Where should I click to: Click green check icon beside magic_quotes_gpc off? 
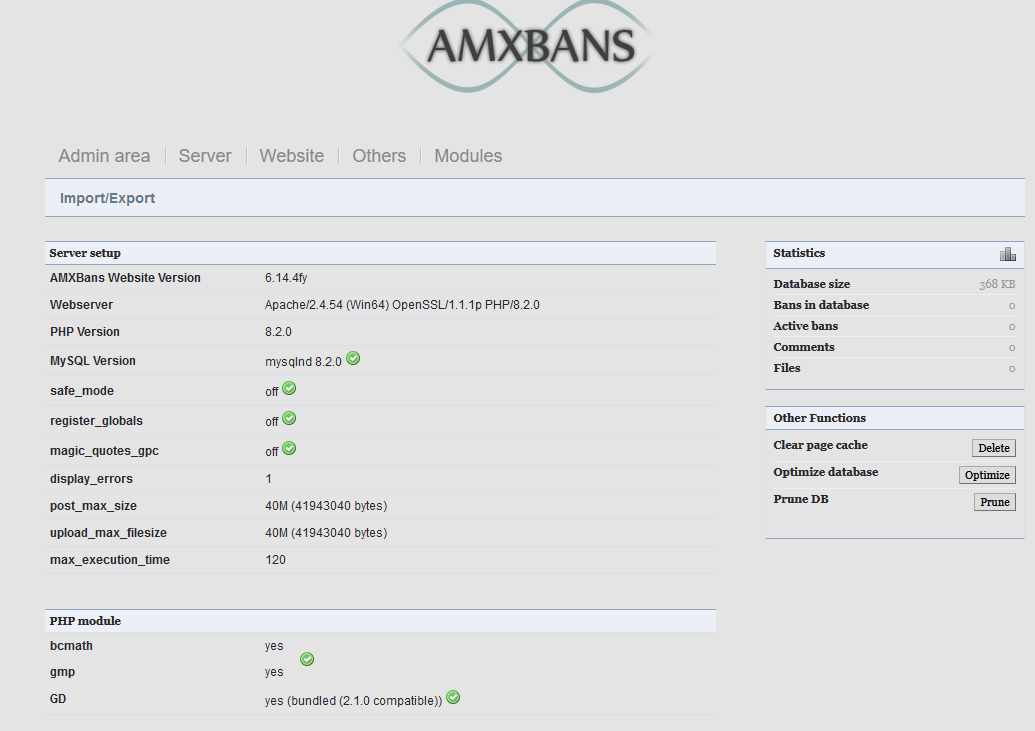point(289,448)
